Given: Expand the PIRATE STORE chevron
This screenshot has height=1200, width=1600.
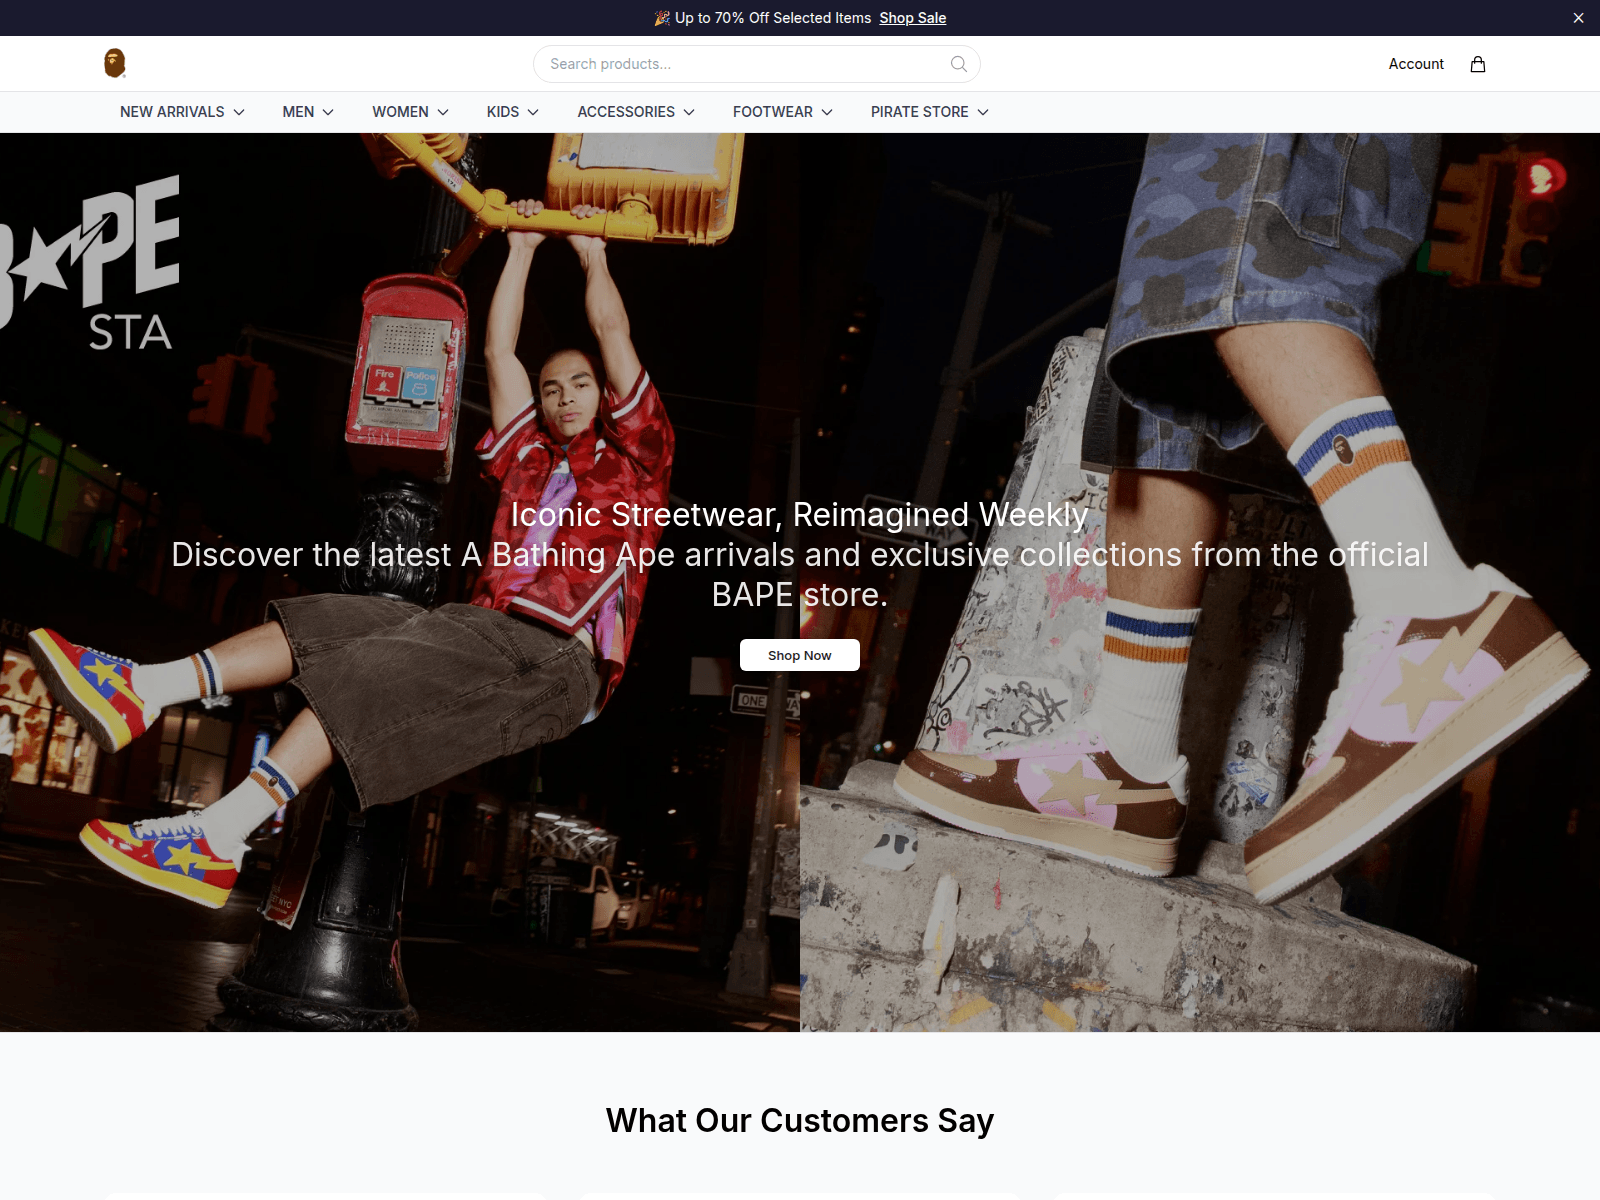Looking at the screenshot, I should pyautogui.click(x=983, y=112).
